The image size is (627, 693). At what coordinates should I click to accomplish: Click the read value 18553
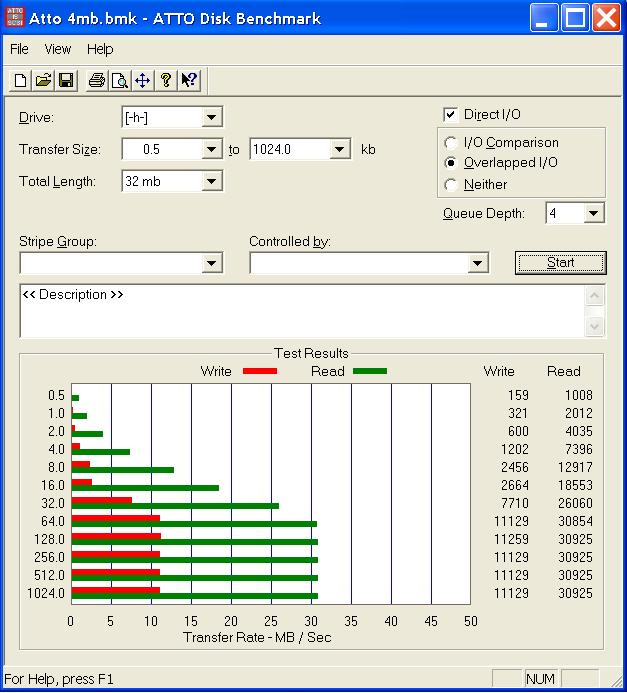(575, 485)
